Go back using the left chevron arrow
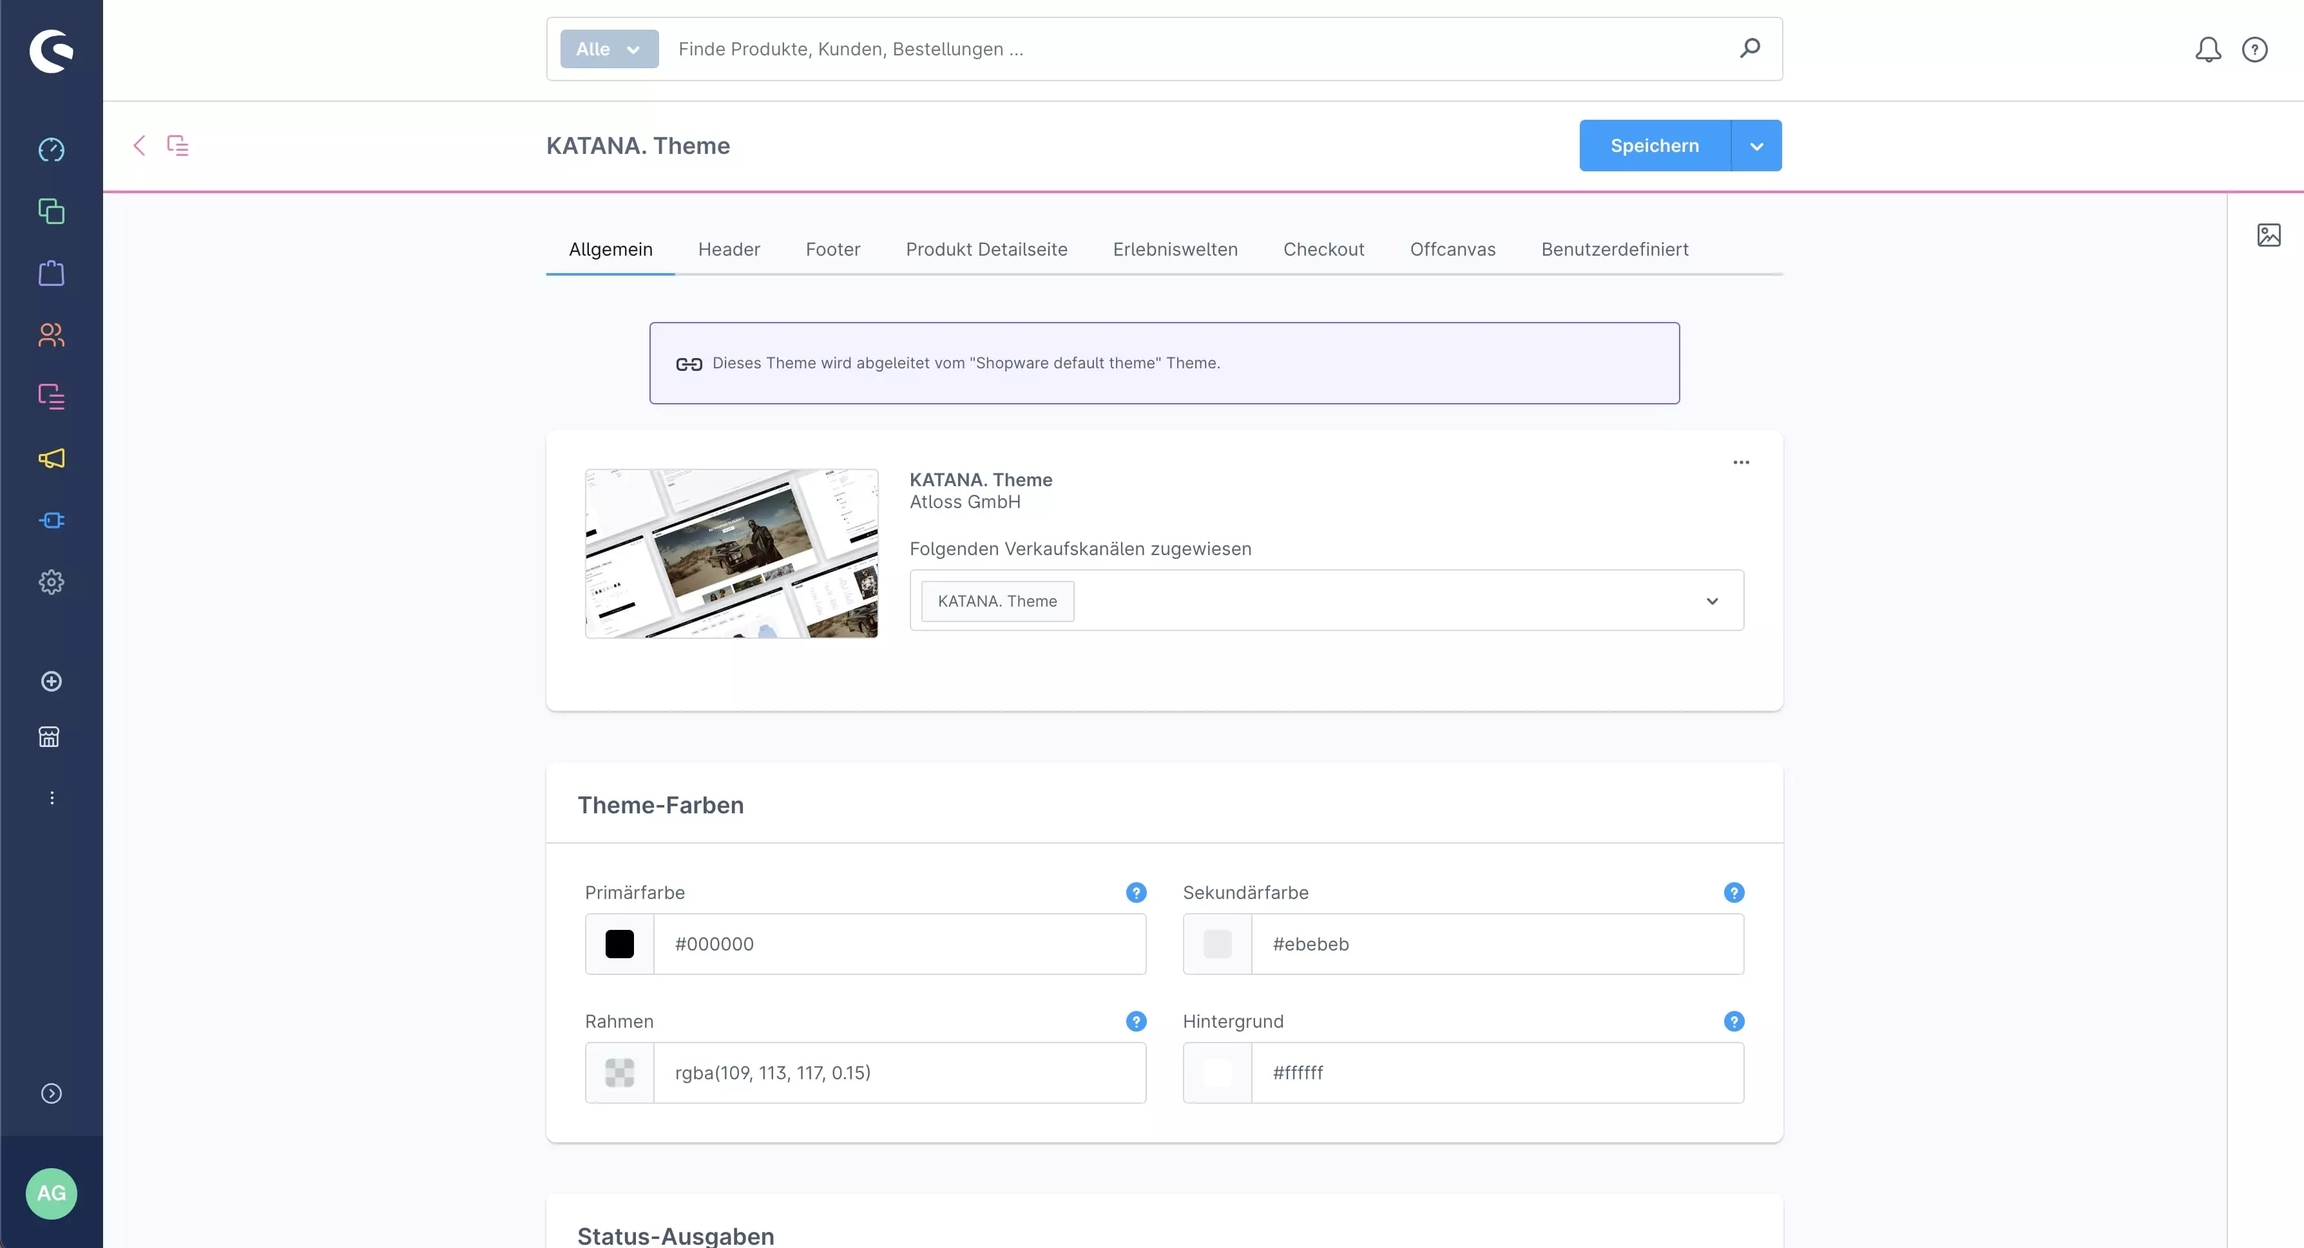Image resolution: width=2304 pixels, height=1248 pixels. pos(139,146)
